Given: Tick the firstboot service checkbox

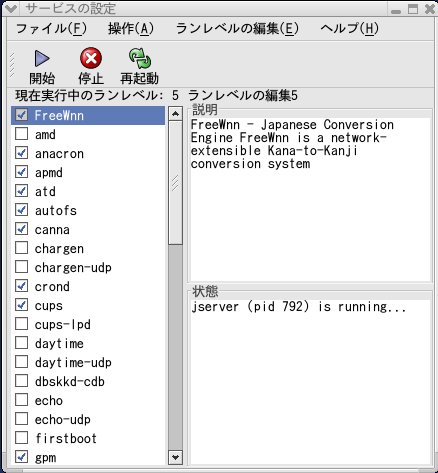Looking at the screenshot, I should point(22,438).
